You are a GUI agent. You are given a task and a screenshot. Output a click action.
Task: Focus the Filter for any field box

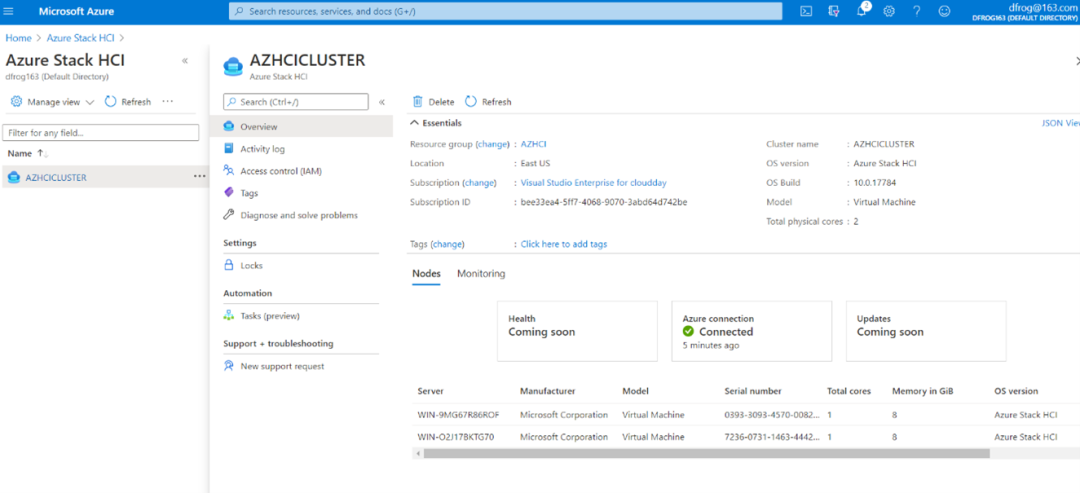coord(101,132)
